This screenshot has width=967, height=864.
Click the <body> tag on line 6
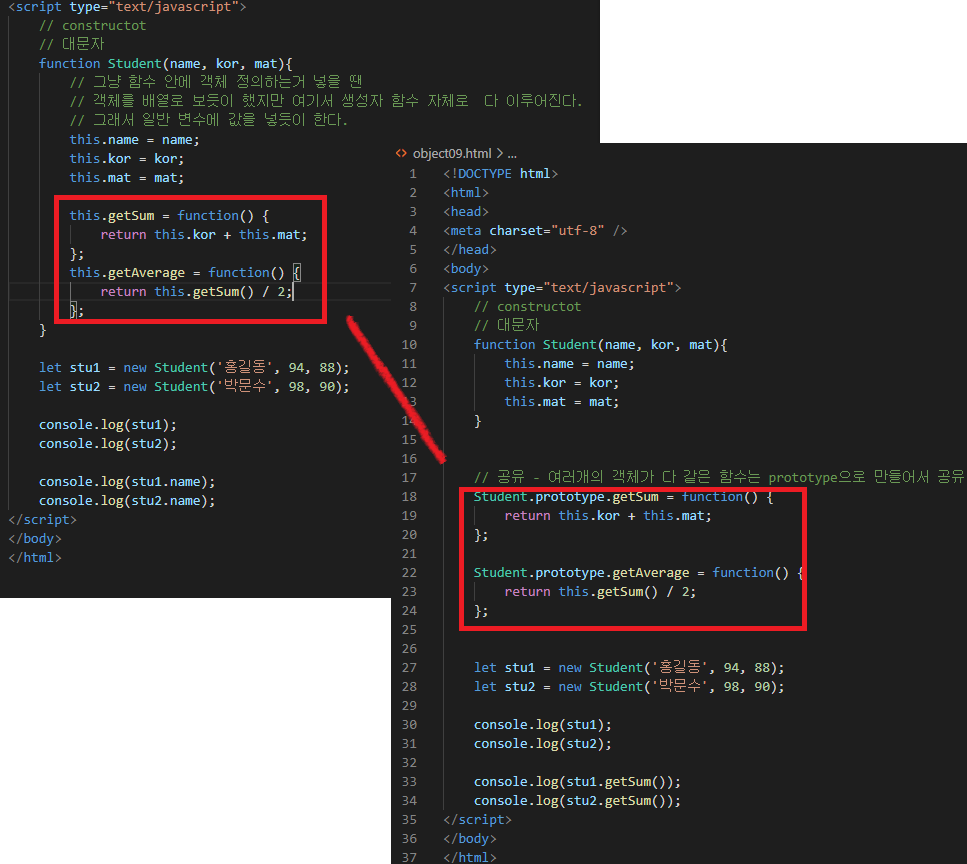coord(466,269)
